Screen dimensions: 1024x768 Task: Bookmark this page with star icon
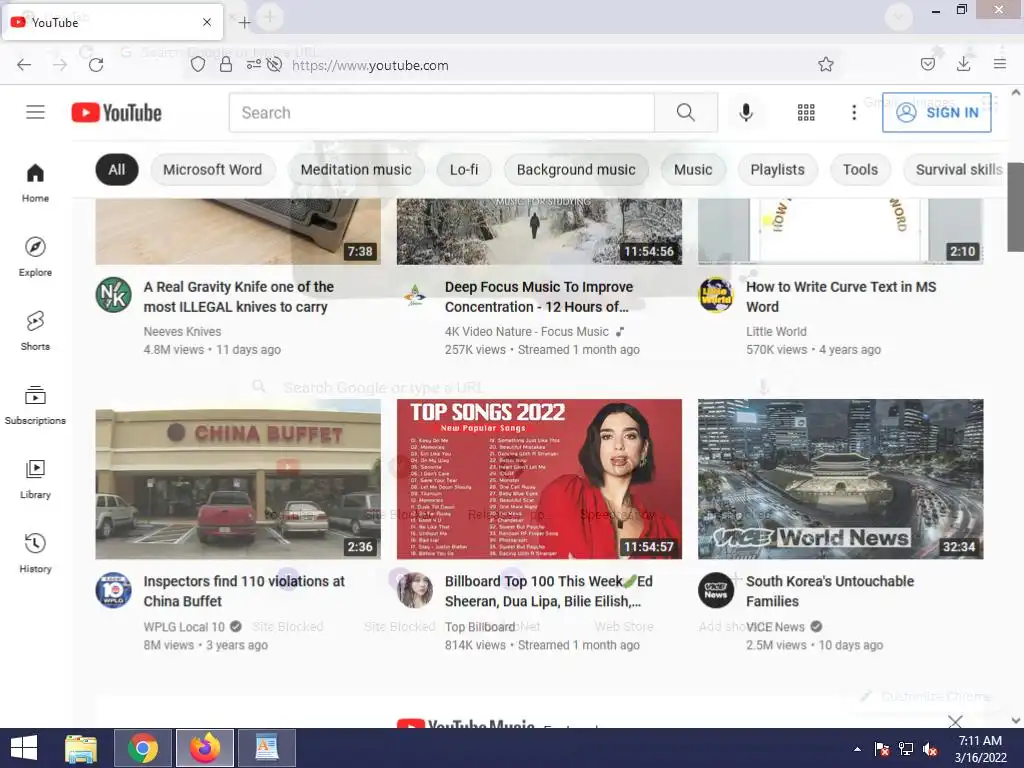point(825,65)
